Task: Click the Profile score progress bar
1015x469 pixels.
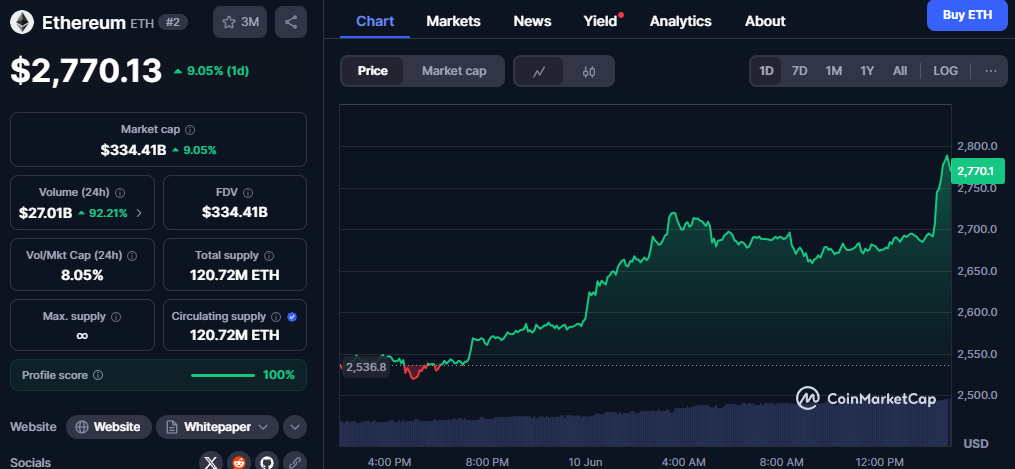Action: point(223,375)
